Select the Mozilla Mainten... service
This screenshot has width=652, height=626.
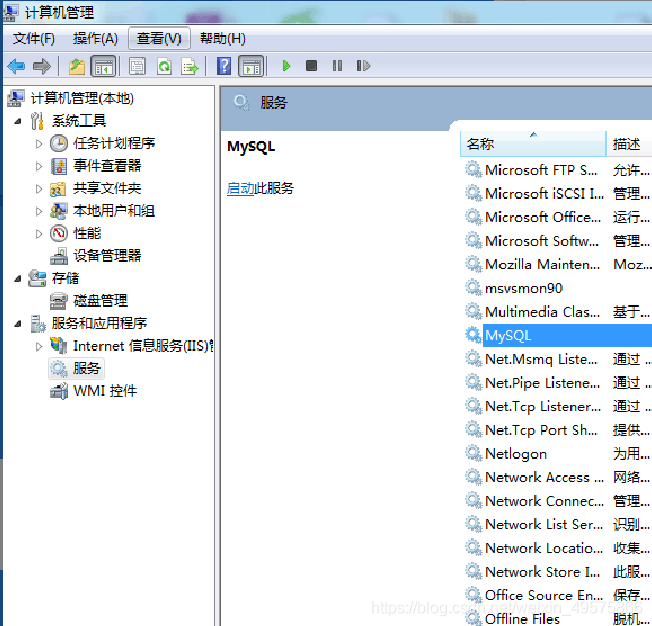click(x=542, y=265)
